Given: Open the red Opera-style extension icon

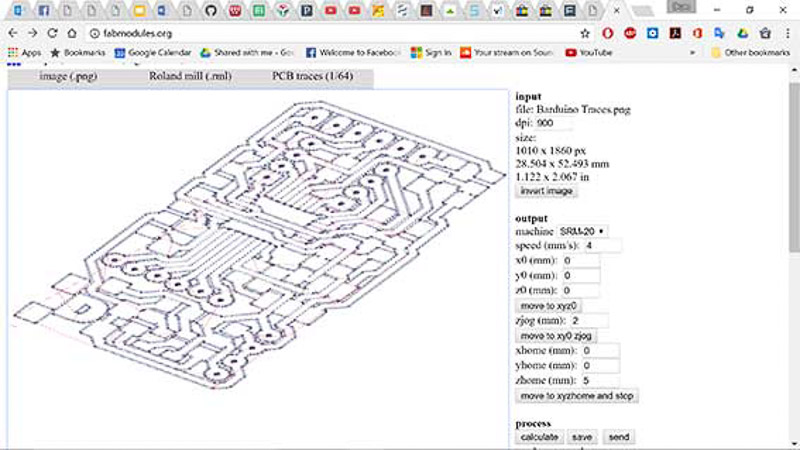Looking at the screenshot, I should (x=607, y=33).
